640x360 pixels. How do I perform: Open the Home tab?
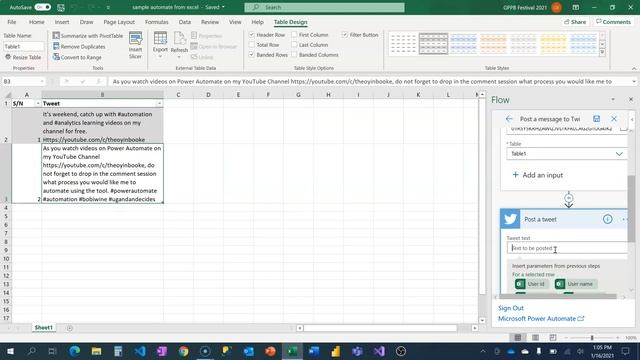pos(36,22)
